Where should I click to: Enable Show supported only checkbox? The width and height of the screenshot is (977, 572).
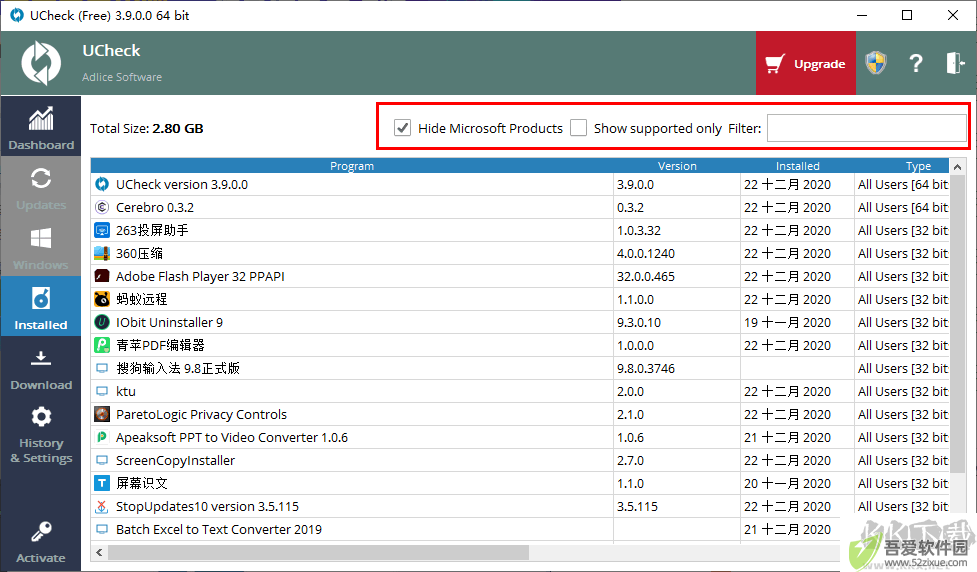tap(578, 128)
